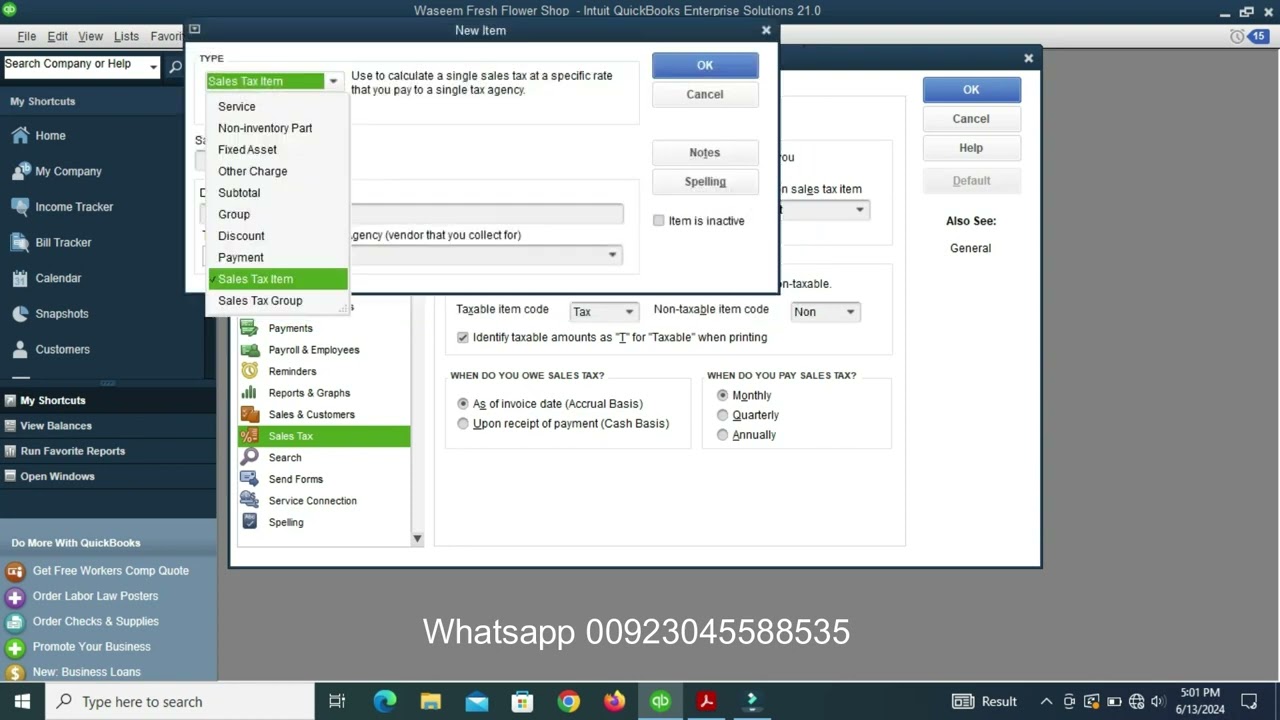The image size is (1280, 720).
Task: Toggle Item is inactive checkbox
Action: 659,221
